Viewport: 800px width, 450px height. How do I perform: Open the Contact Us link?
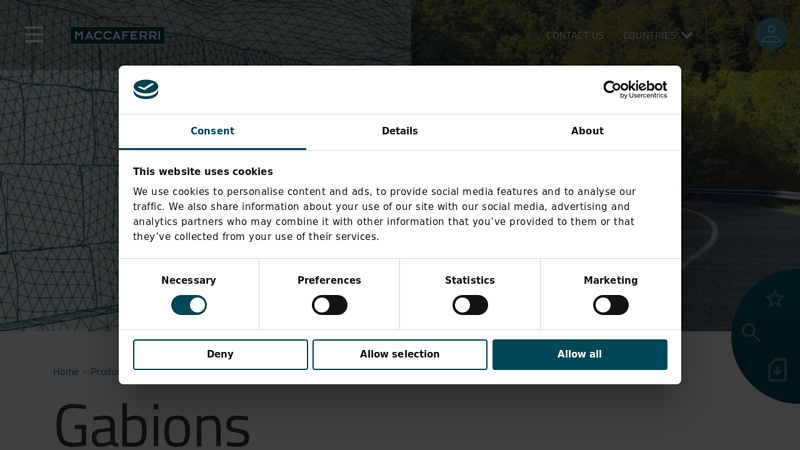pos(574,35)
